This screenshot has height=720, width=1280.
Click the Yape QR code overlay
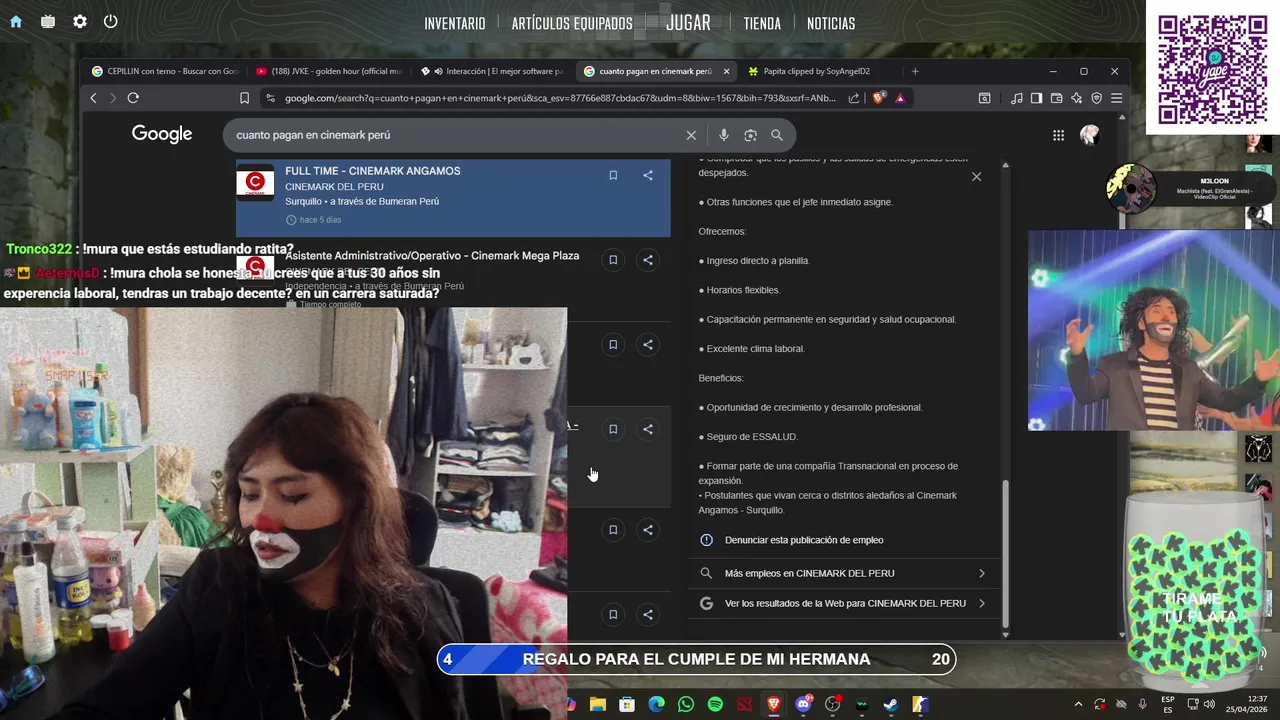tap(1212, 67)
